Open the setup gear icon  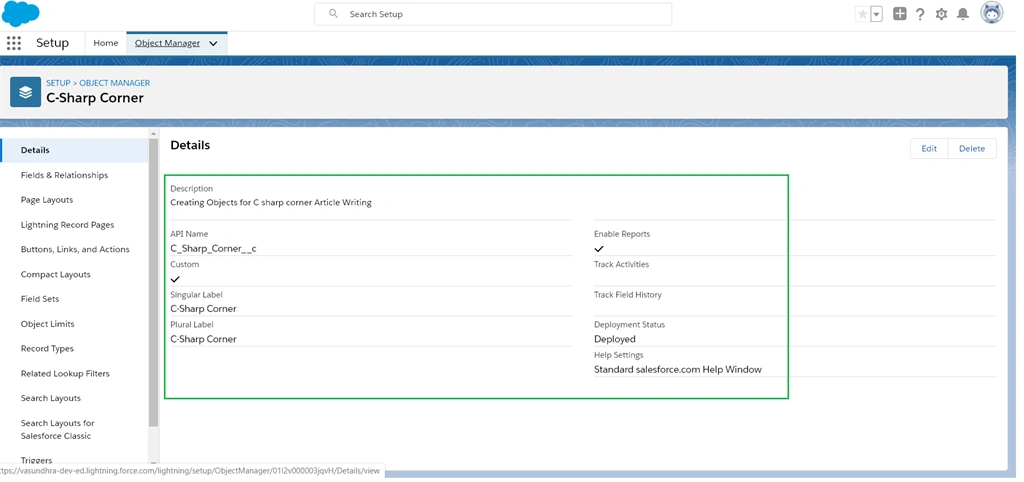[x=941, y=14]
